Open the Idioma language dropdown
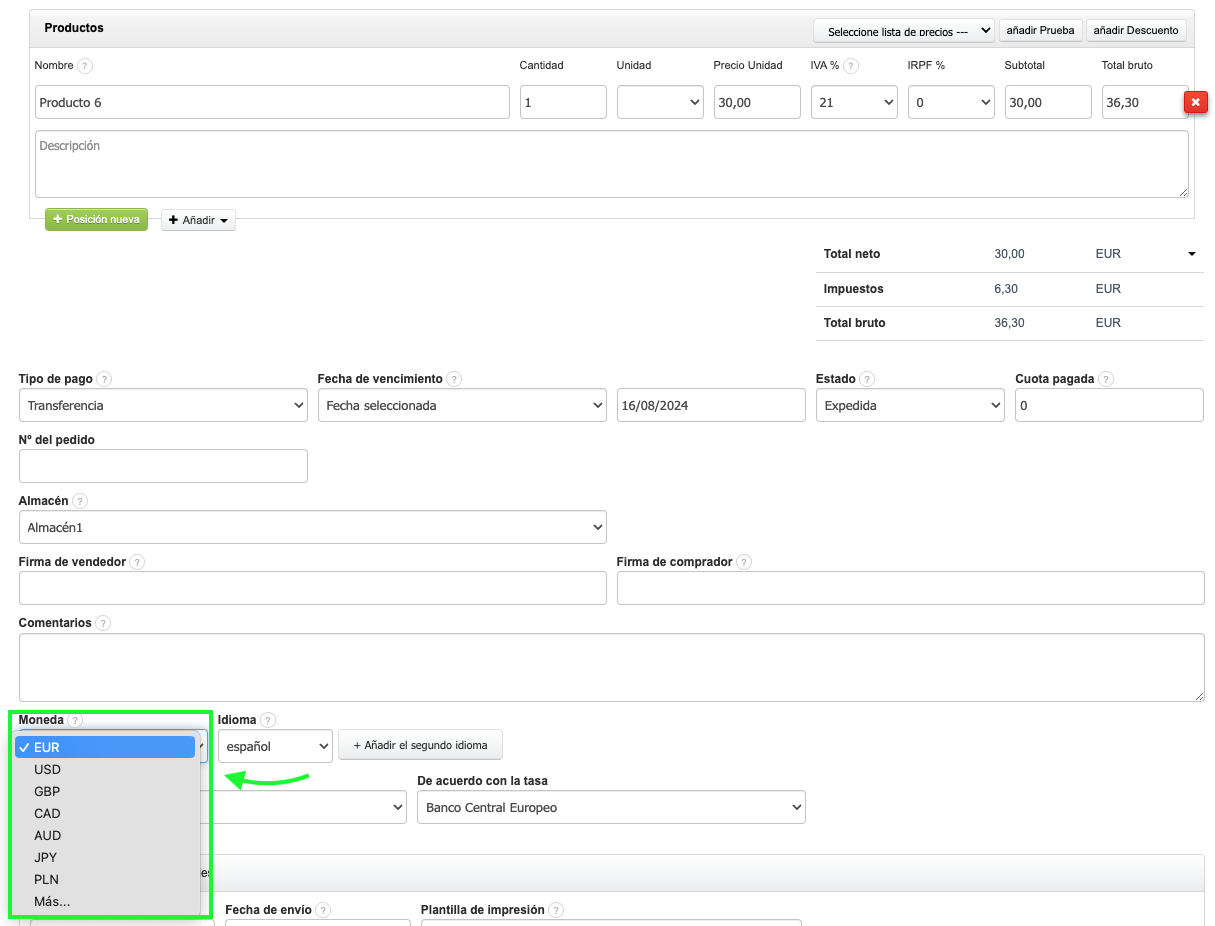1215x926 pixels. pyautogui.click(x=275, y=746)
